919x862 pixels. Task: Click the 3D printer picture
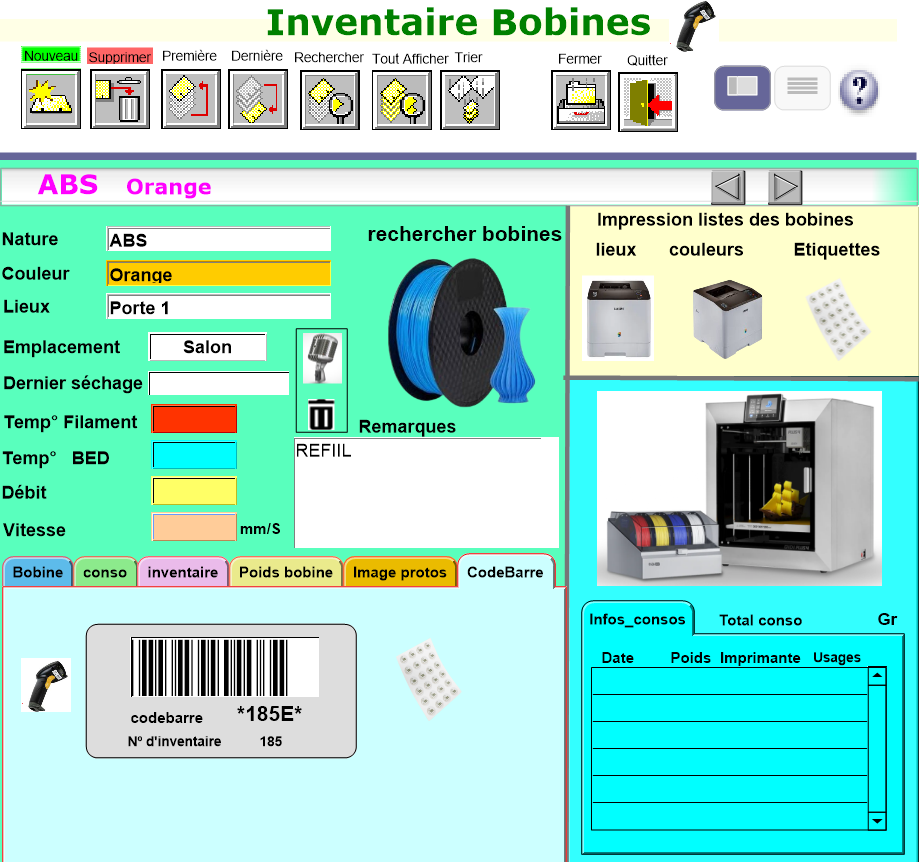click(x=739, y=488)
